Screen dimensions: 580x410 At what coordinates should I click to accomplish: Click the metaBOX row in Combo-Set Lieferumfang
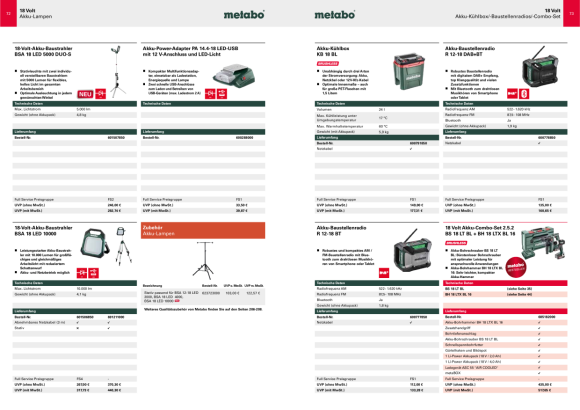(x=505, y=373)
